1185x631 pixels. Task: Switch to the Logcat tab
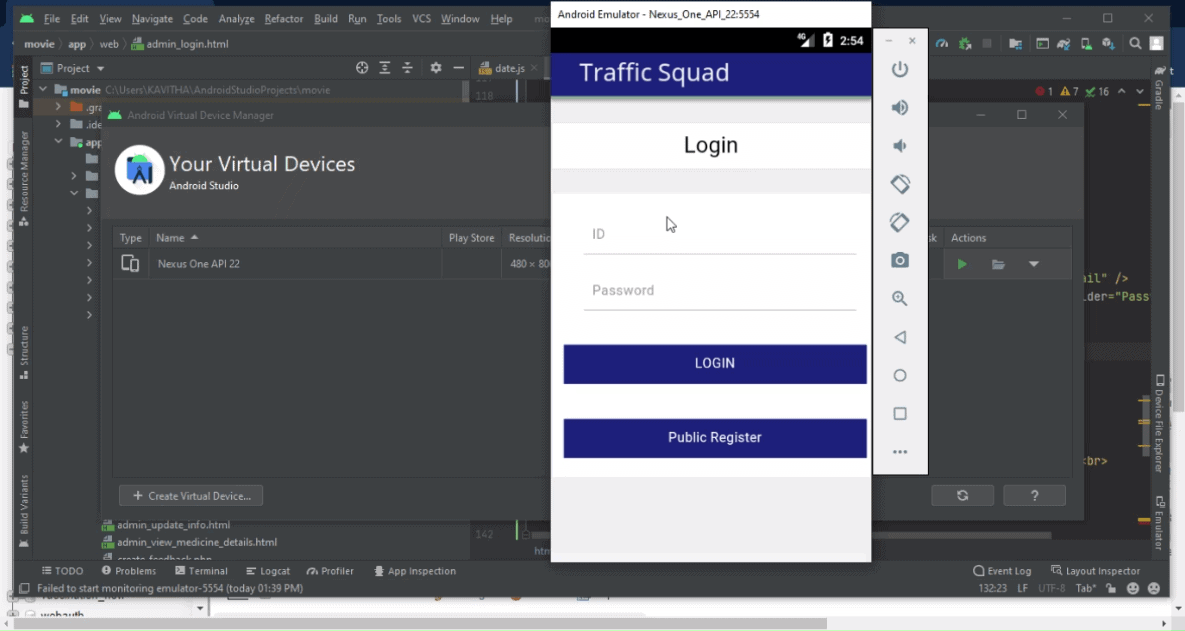(x=268, y=571)
